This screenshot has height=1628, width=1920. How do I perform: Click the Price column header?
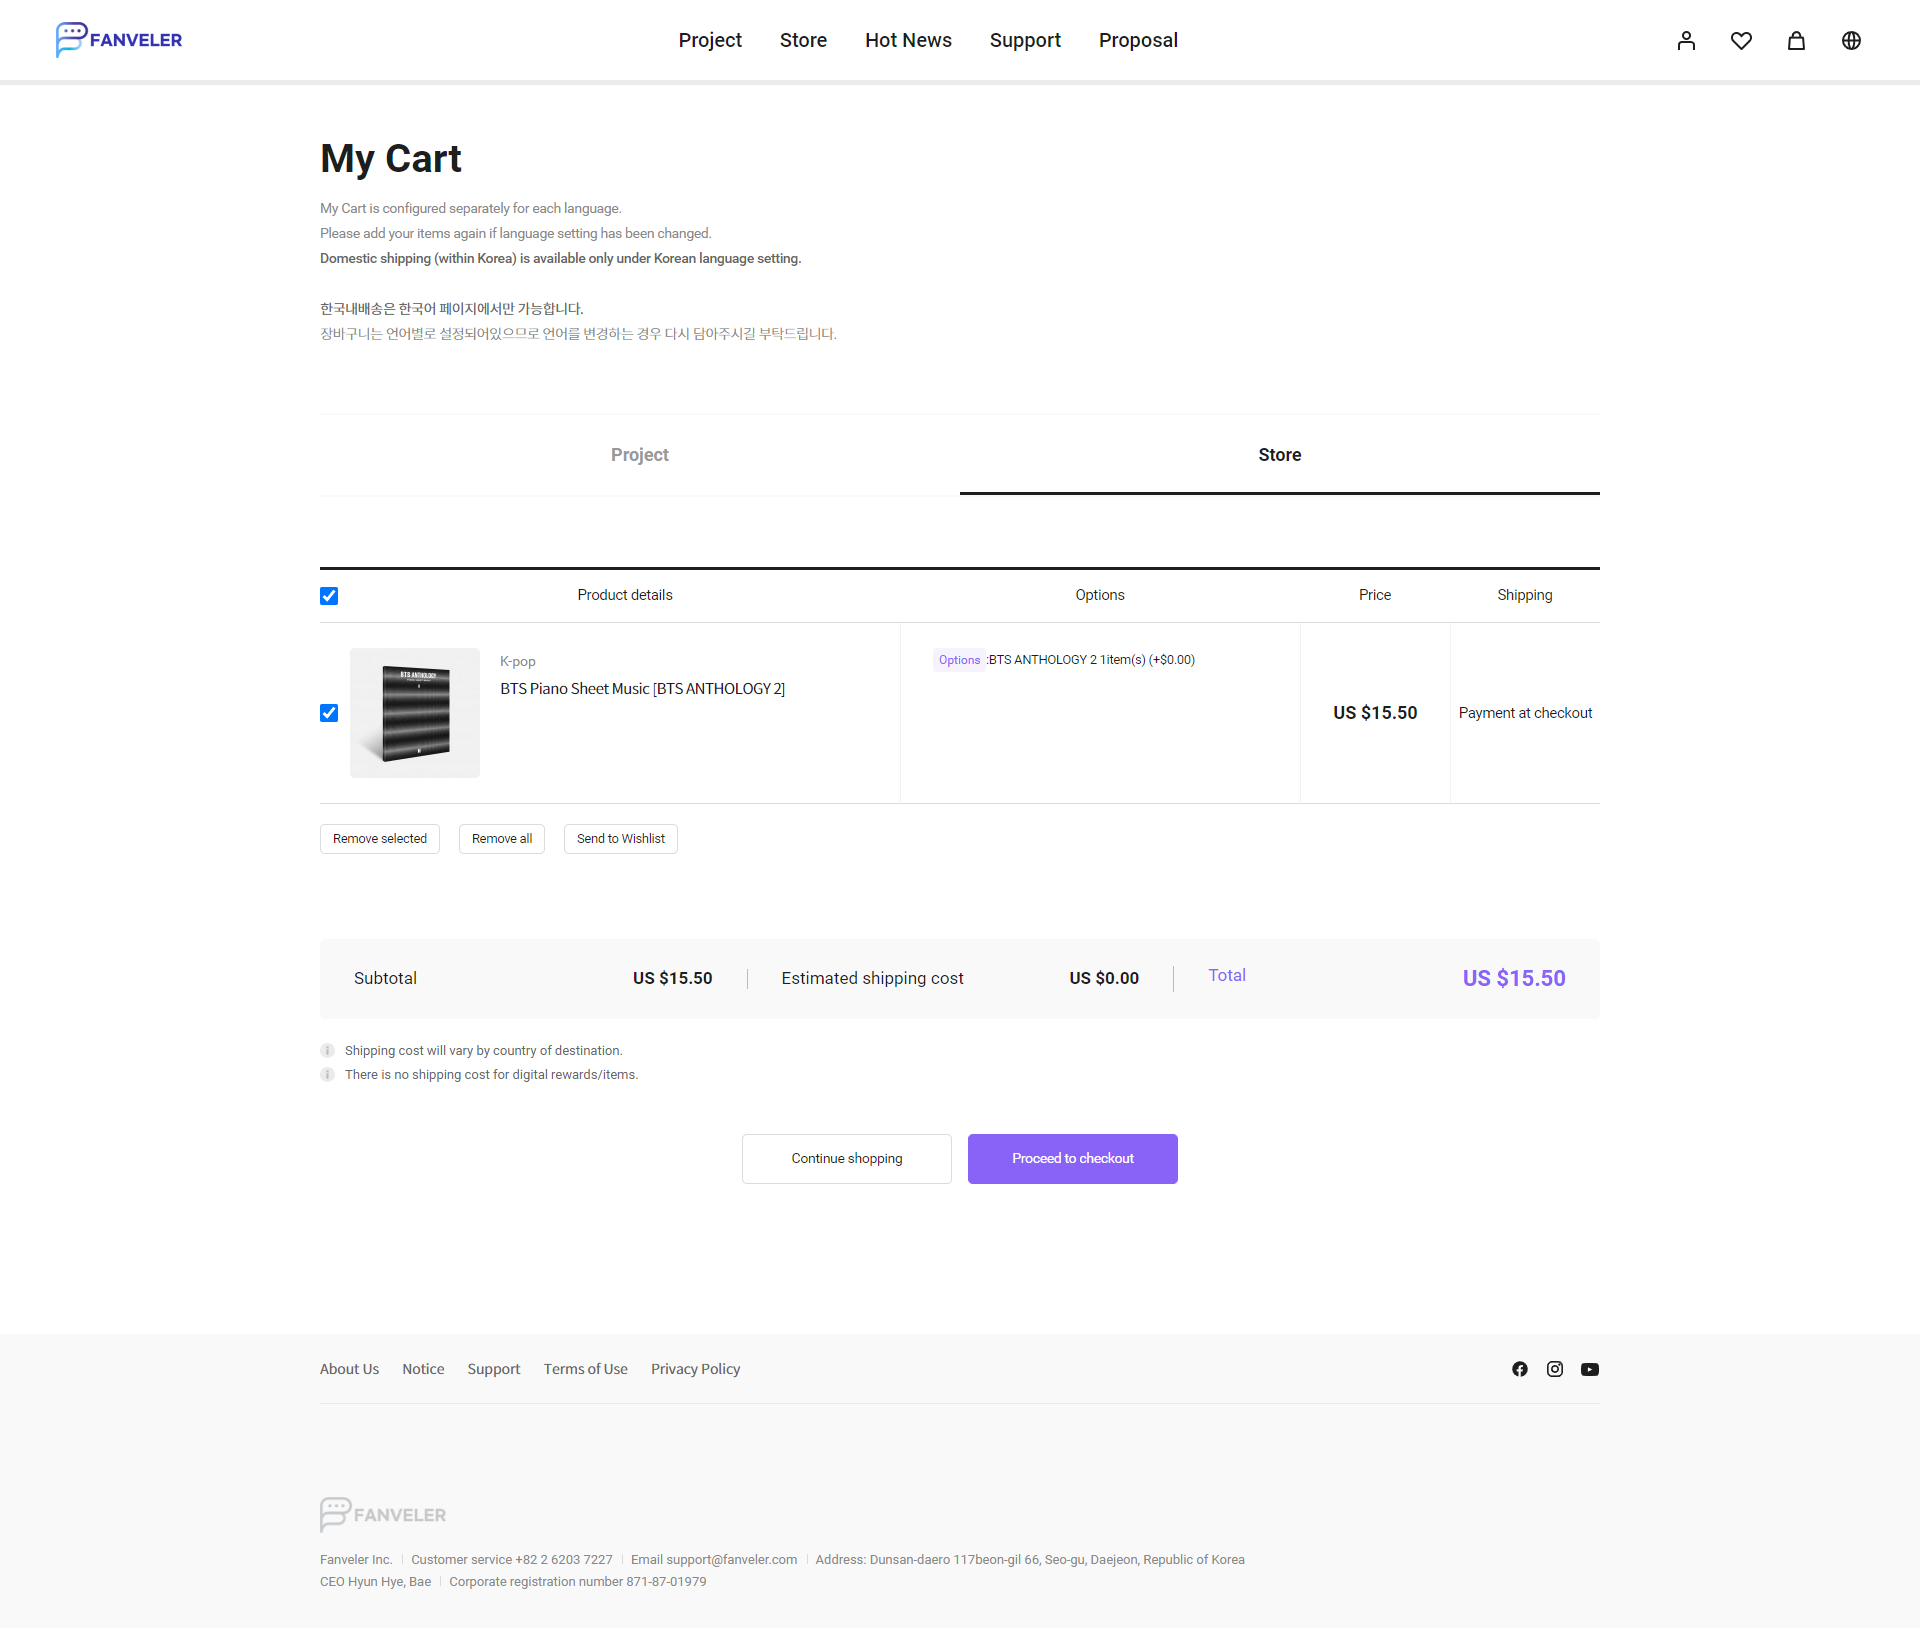[1375, 595]
